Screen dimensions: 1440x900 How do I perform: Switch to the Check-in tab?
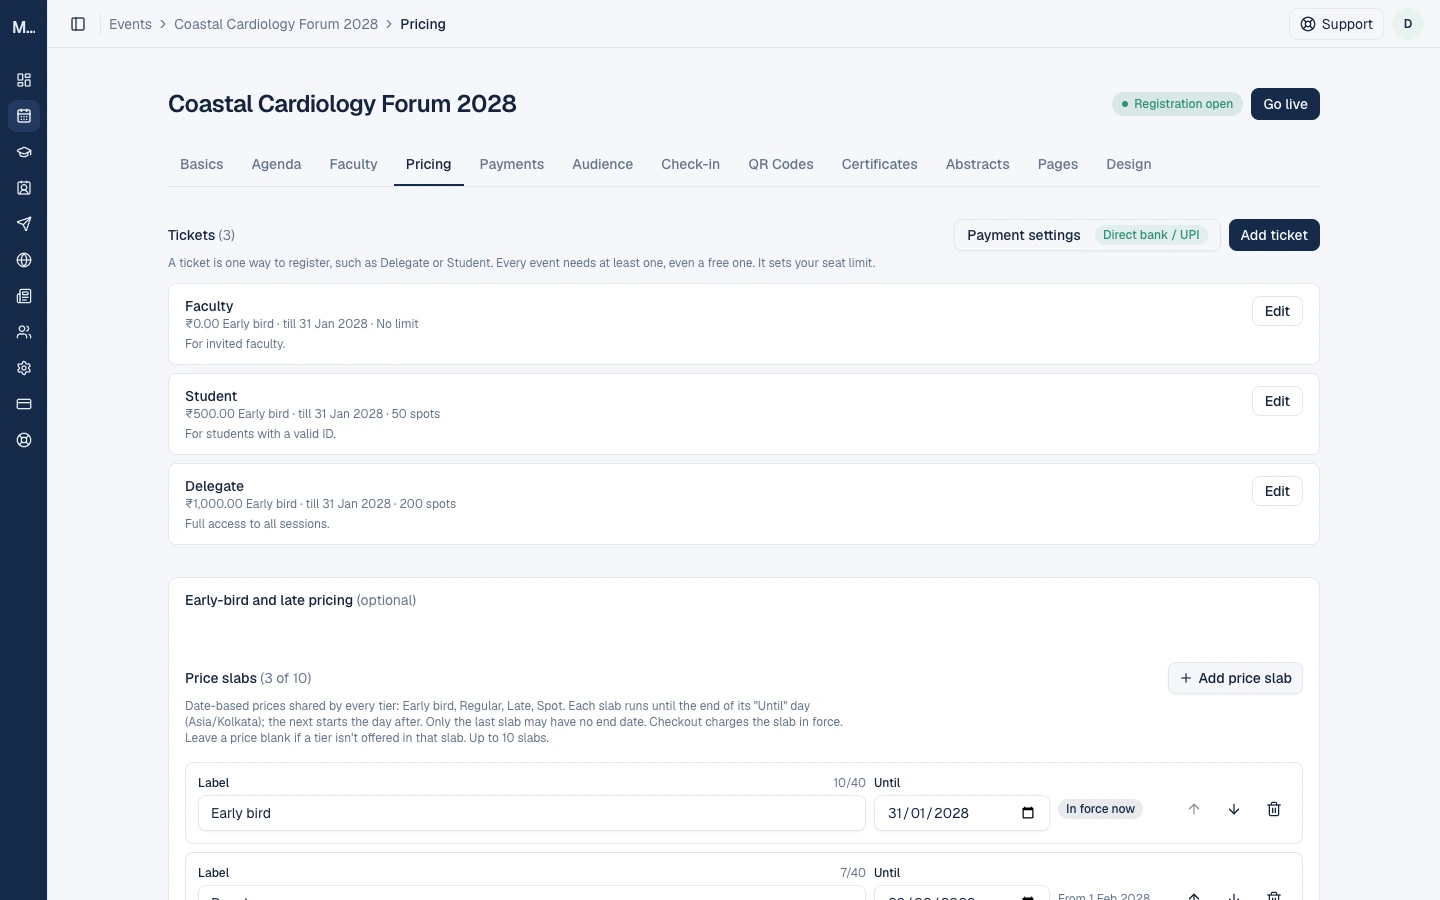pos(690,164)
